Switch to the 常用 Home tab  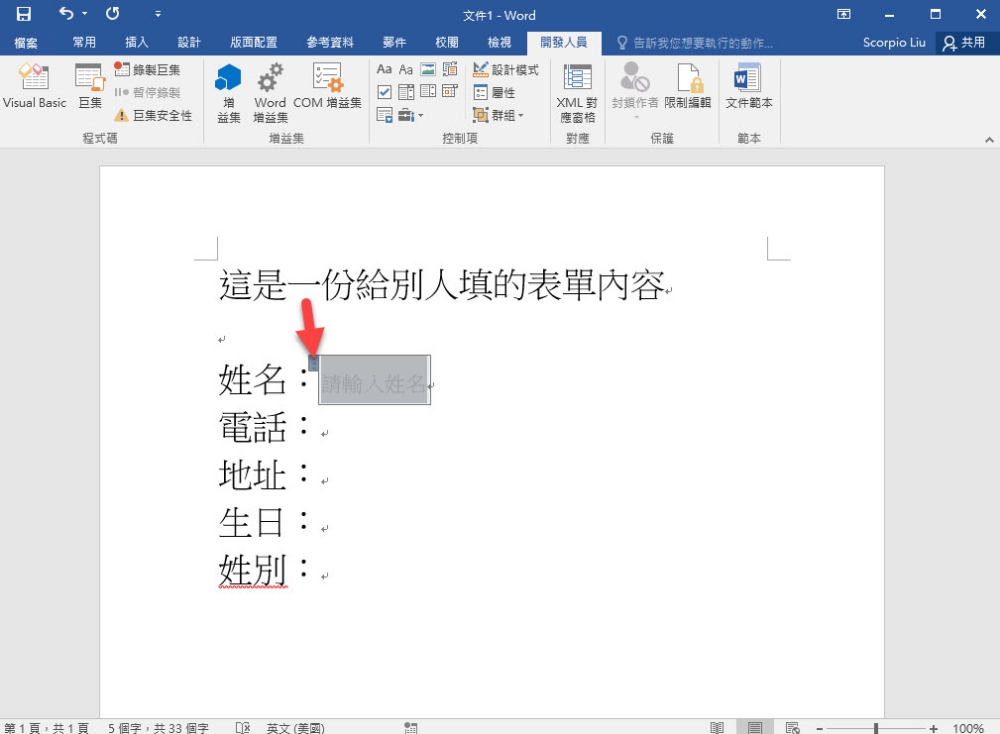[84, 43]
